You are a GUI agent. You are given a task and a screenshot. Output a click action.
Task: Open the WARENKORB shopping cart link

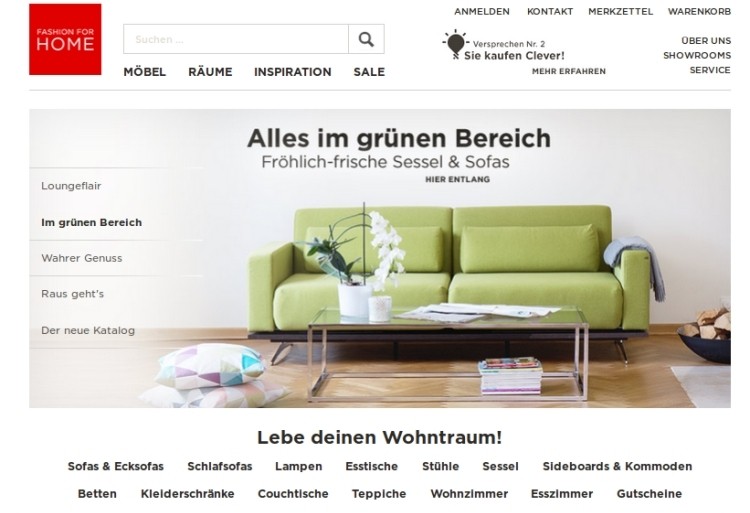click(x=699, y=11)
